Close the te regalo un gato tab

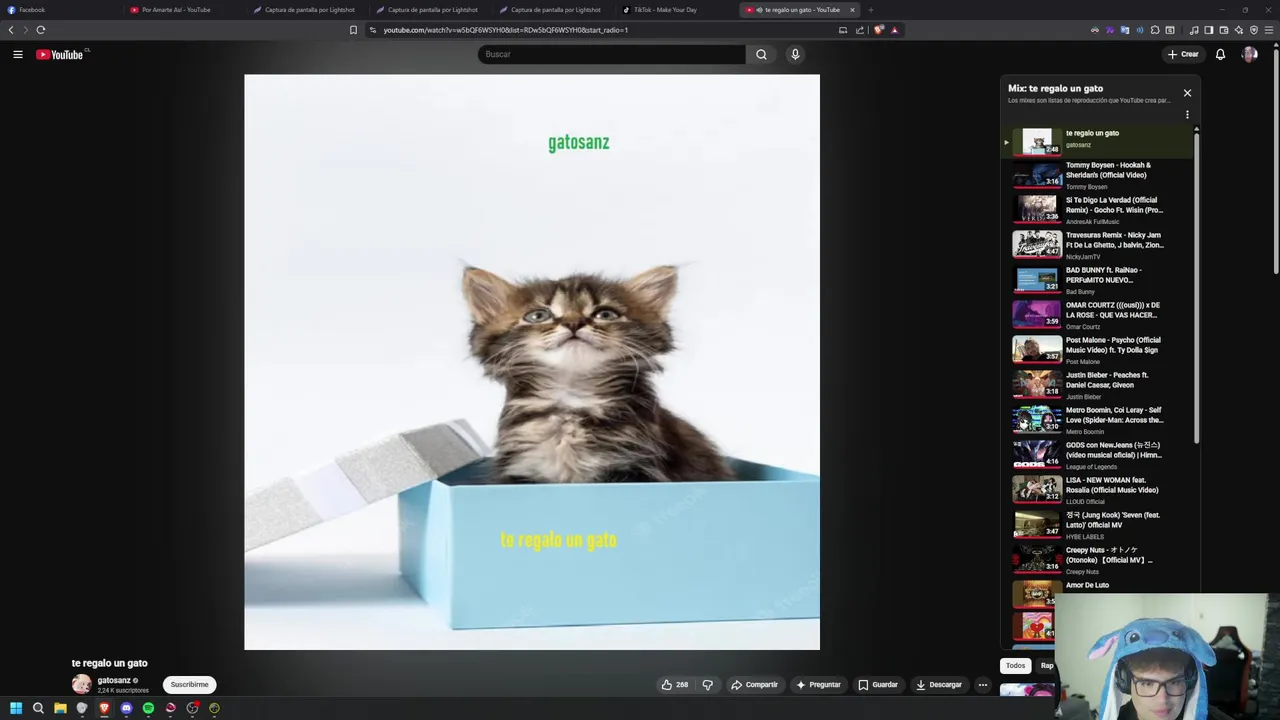click(x=852, y=10)
